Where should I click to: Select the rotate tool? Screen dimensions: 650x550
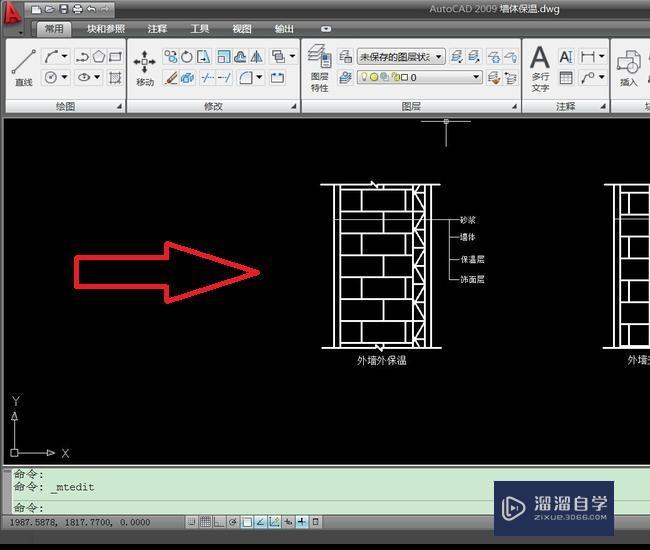click(187, 57)
